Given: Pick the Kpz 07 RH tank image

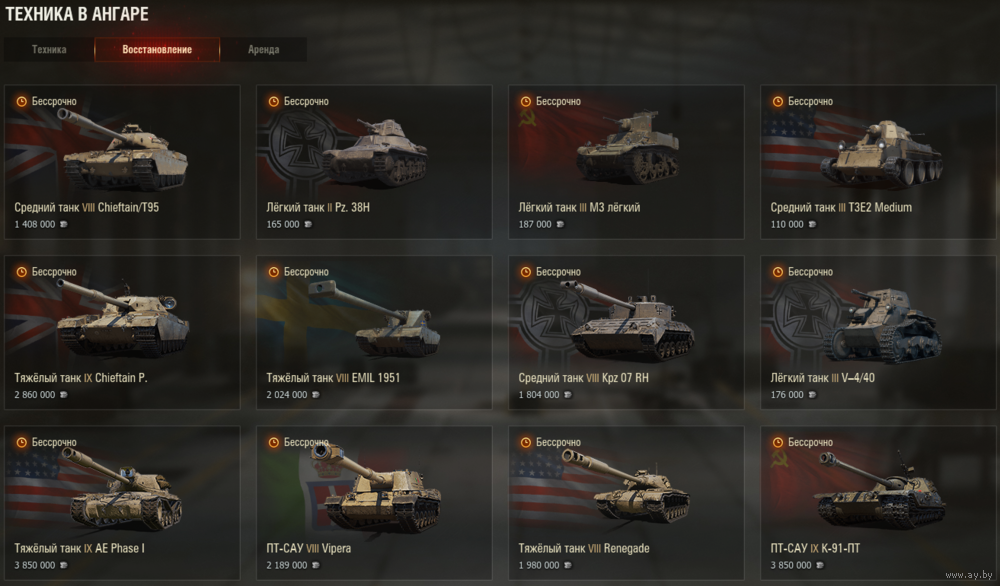Looking at the screenshot, I should click(626, 321).
